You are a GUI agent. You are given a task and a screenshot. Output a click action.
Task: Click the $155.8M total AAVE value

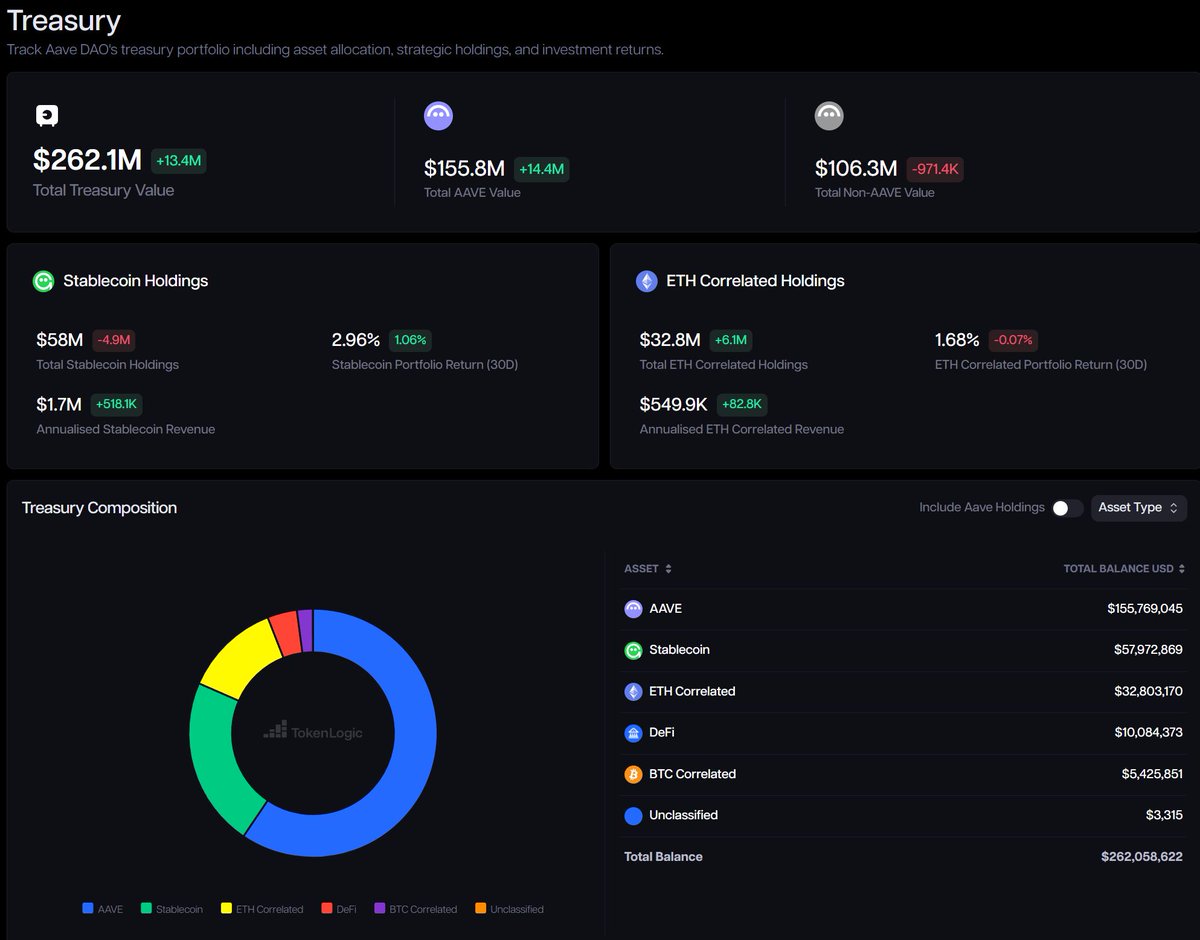click(x=464, y=169)
